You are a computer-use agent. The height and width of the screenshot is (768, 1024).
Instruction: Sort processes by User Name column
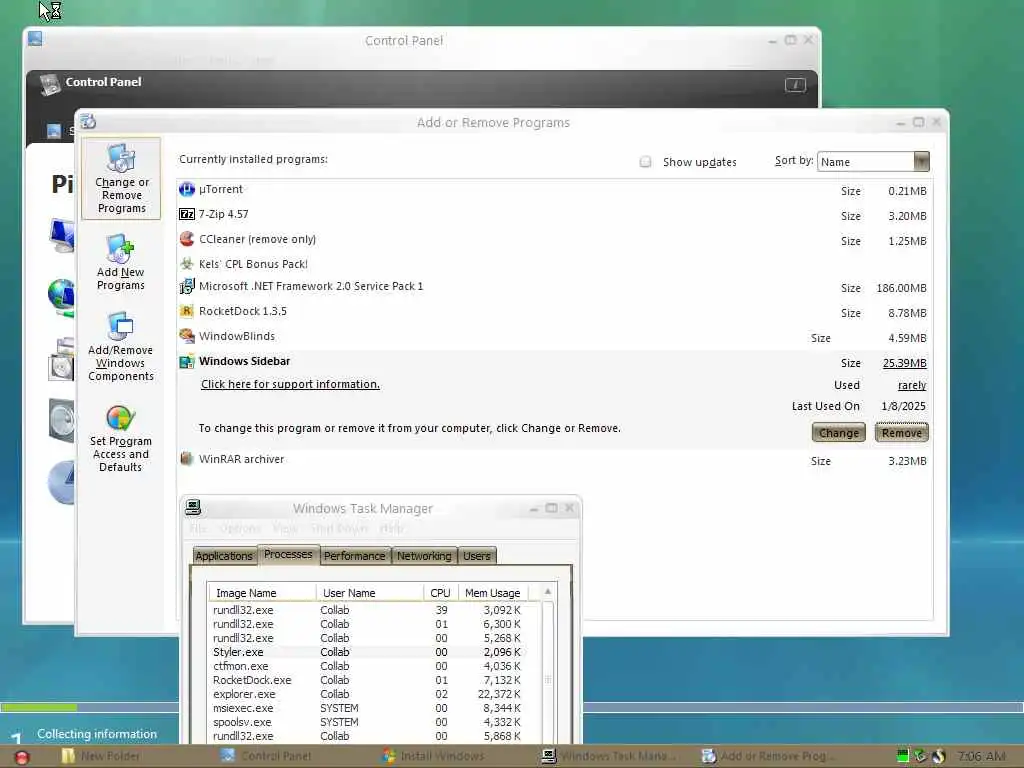(x=370, y=592)
